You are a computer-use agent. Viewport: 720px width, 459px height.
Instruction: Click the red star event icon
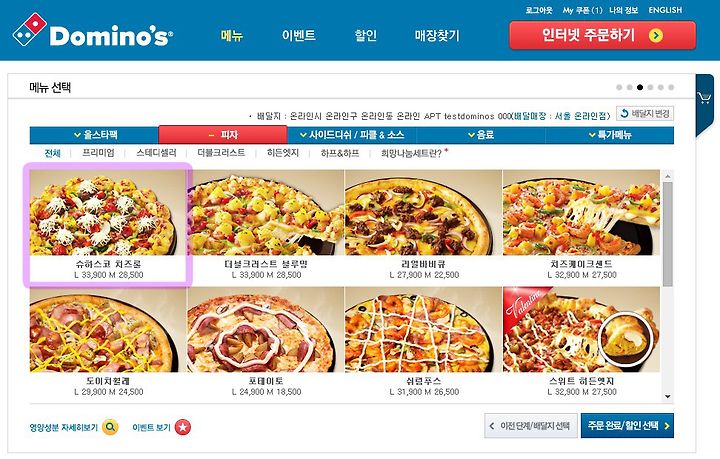[183, 427]
